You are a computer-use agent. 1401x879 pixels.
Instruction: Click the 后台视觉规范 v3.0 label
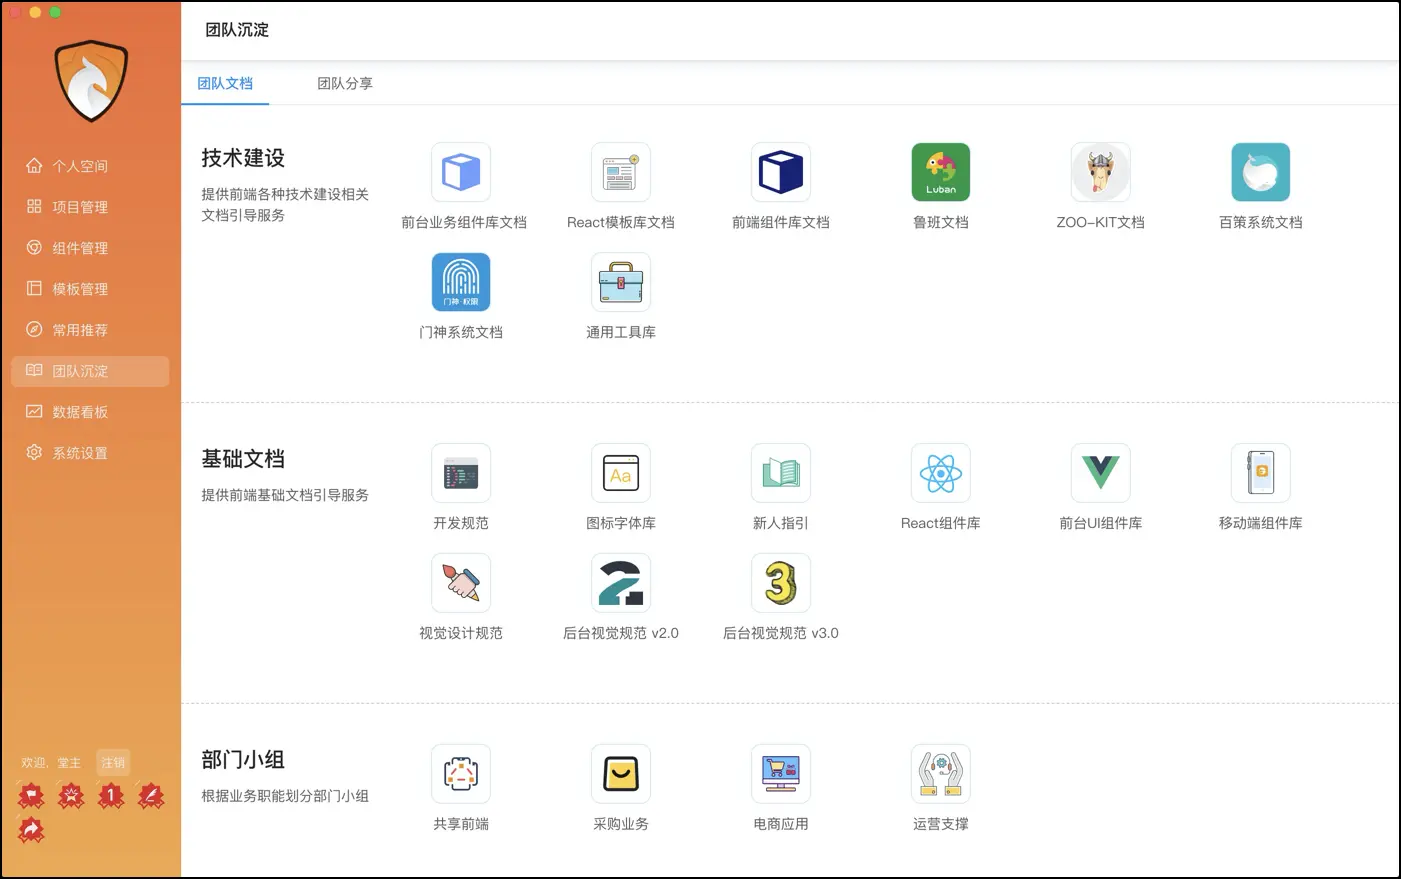point(781,634)
